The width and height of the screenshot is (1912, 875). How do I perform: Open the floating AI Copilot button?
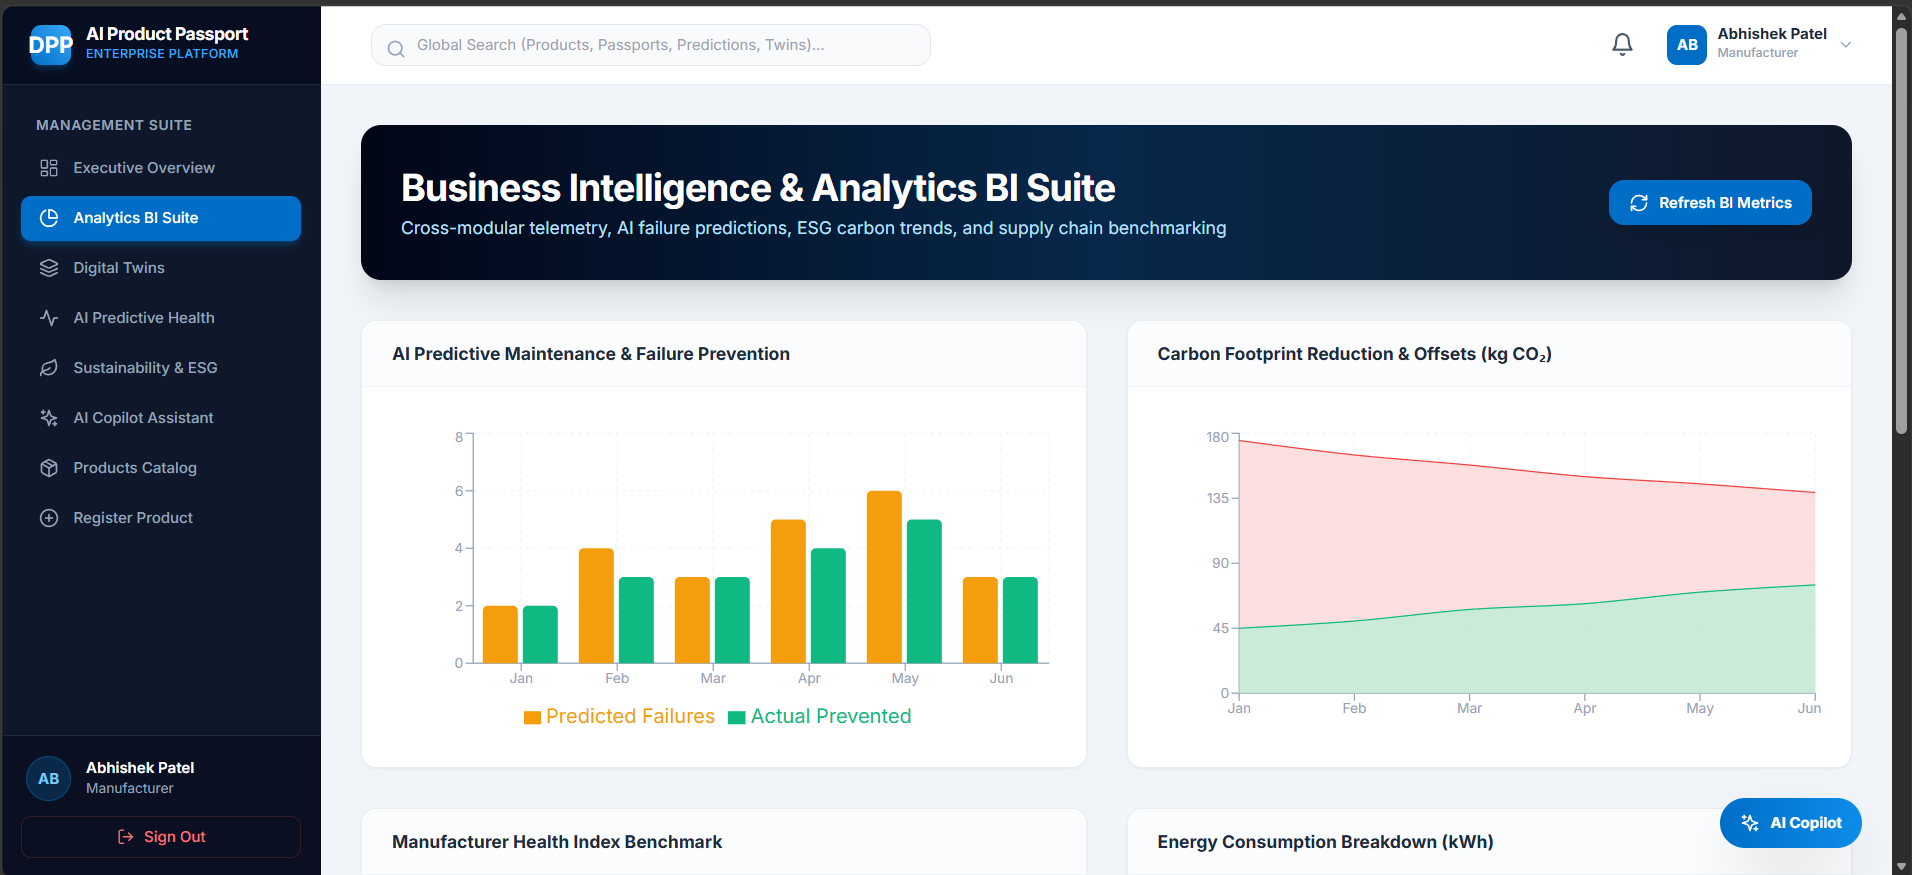[1790, 823]
